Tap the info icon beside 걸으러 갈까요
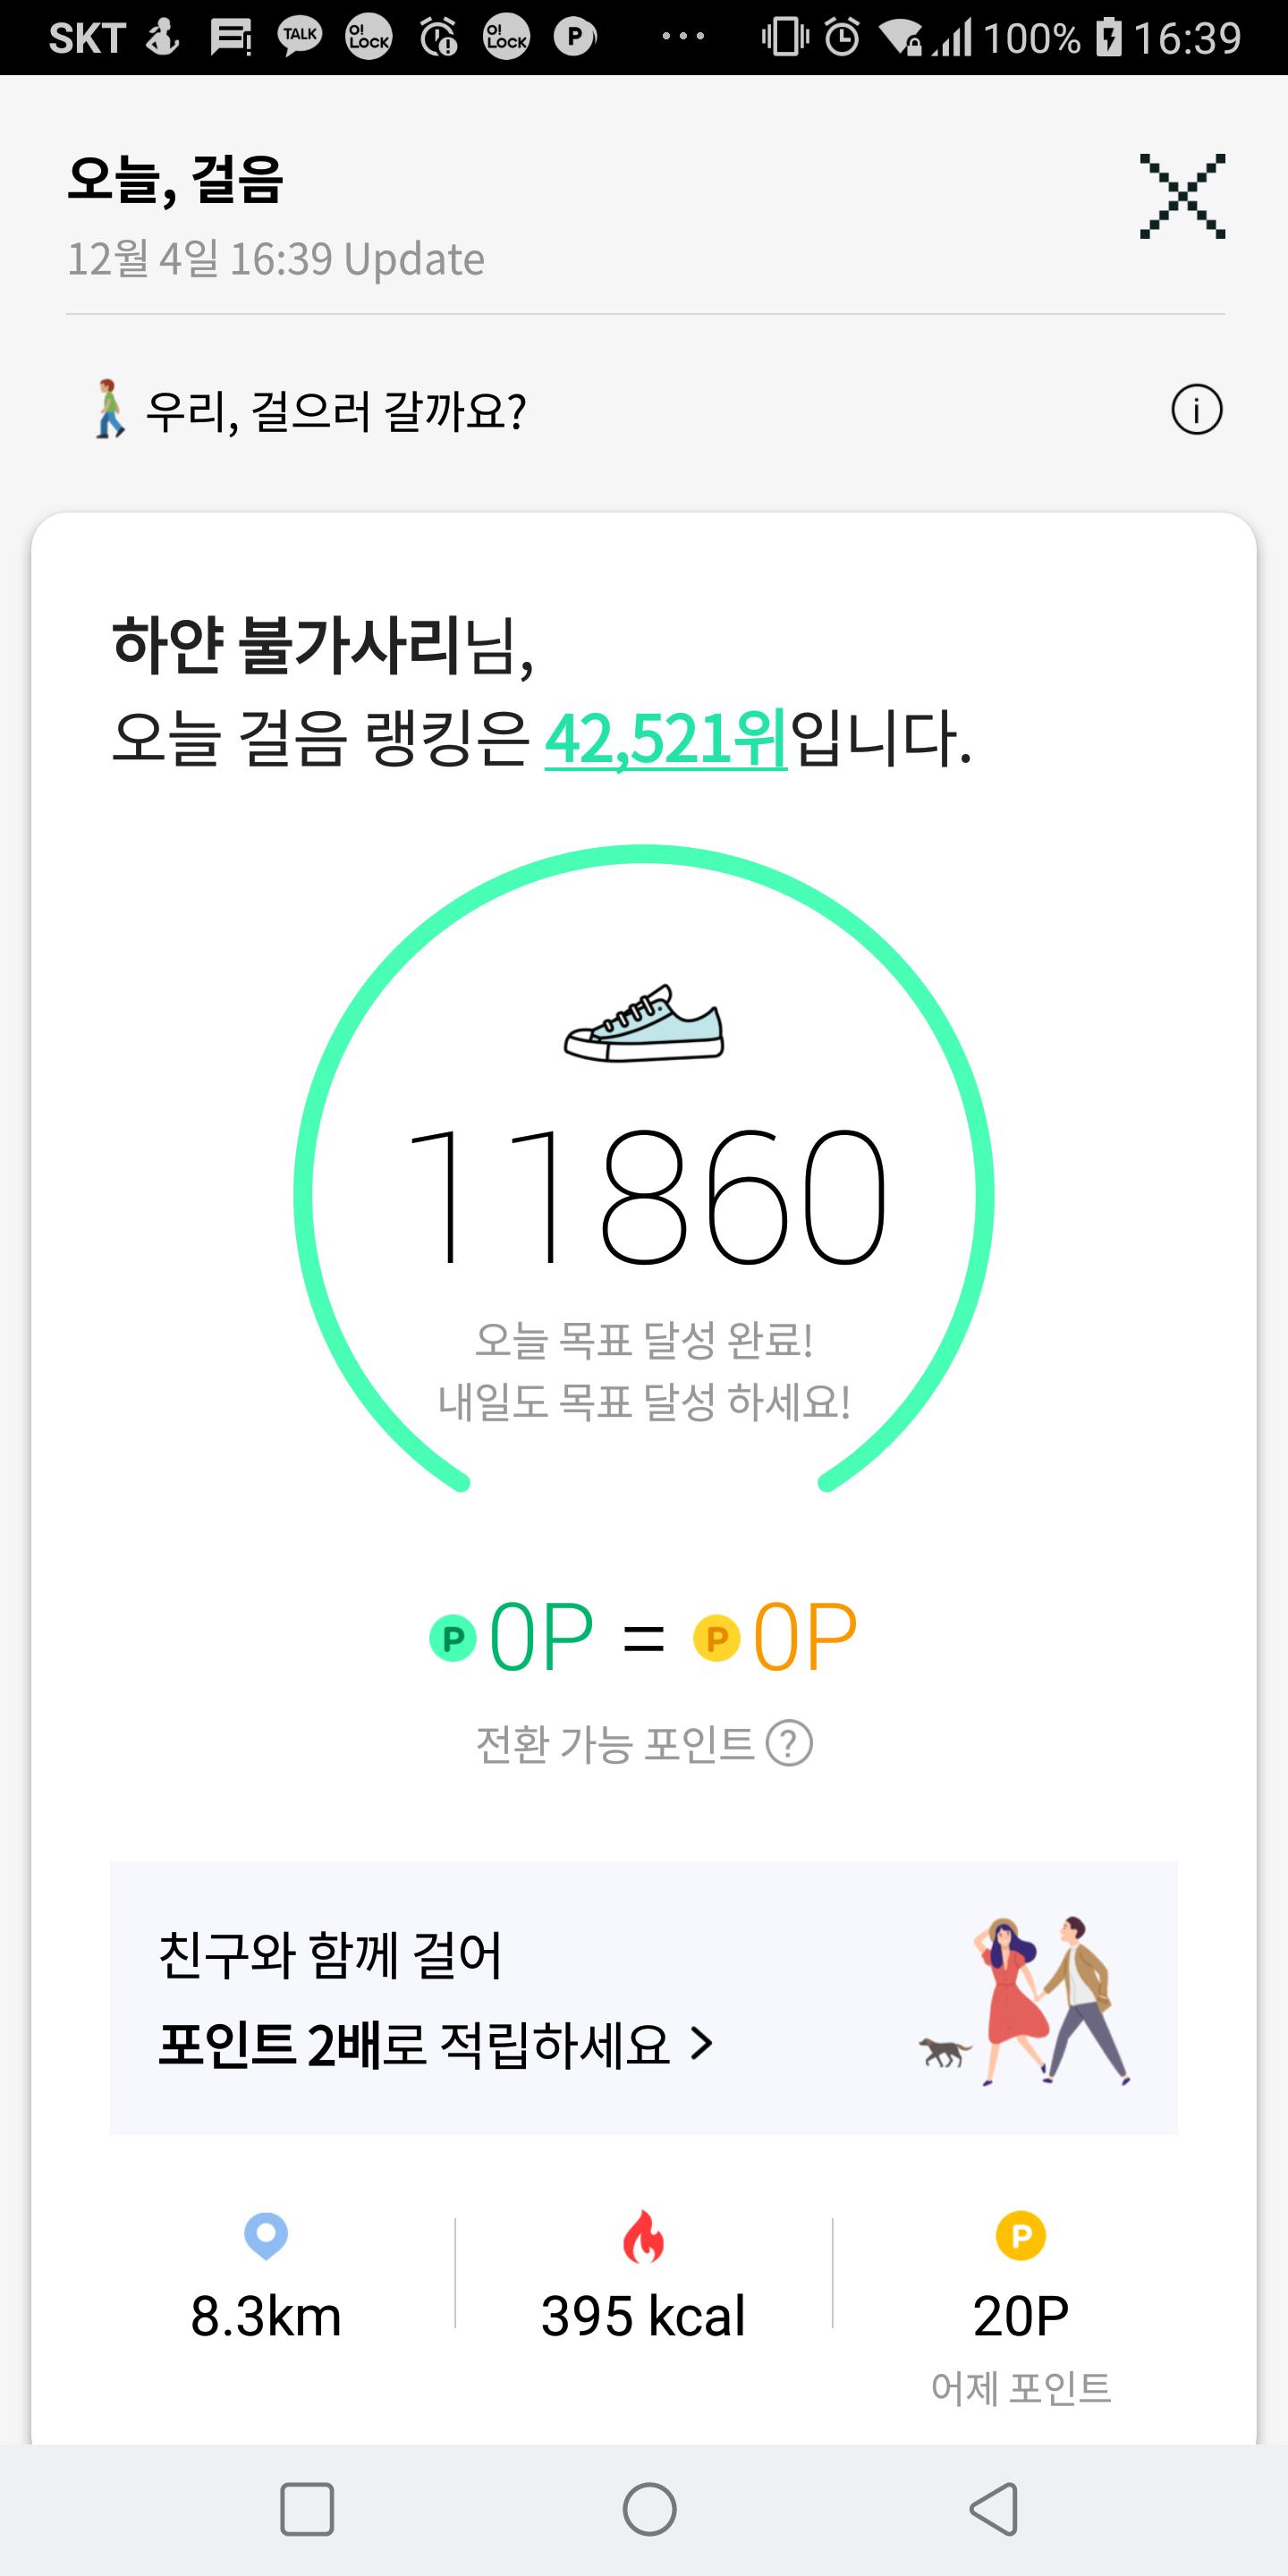The image size is (1288, 2576). pyautogui.click(x=1196, y=410)
